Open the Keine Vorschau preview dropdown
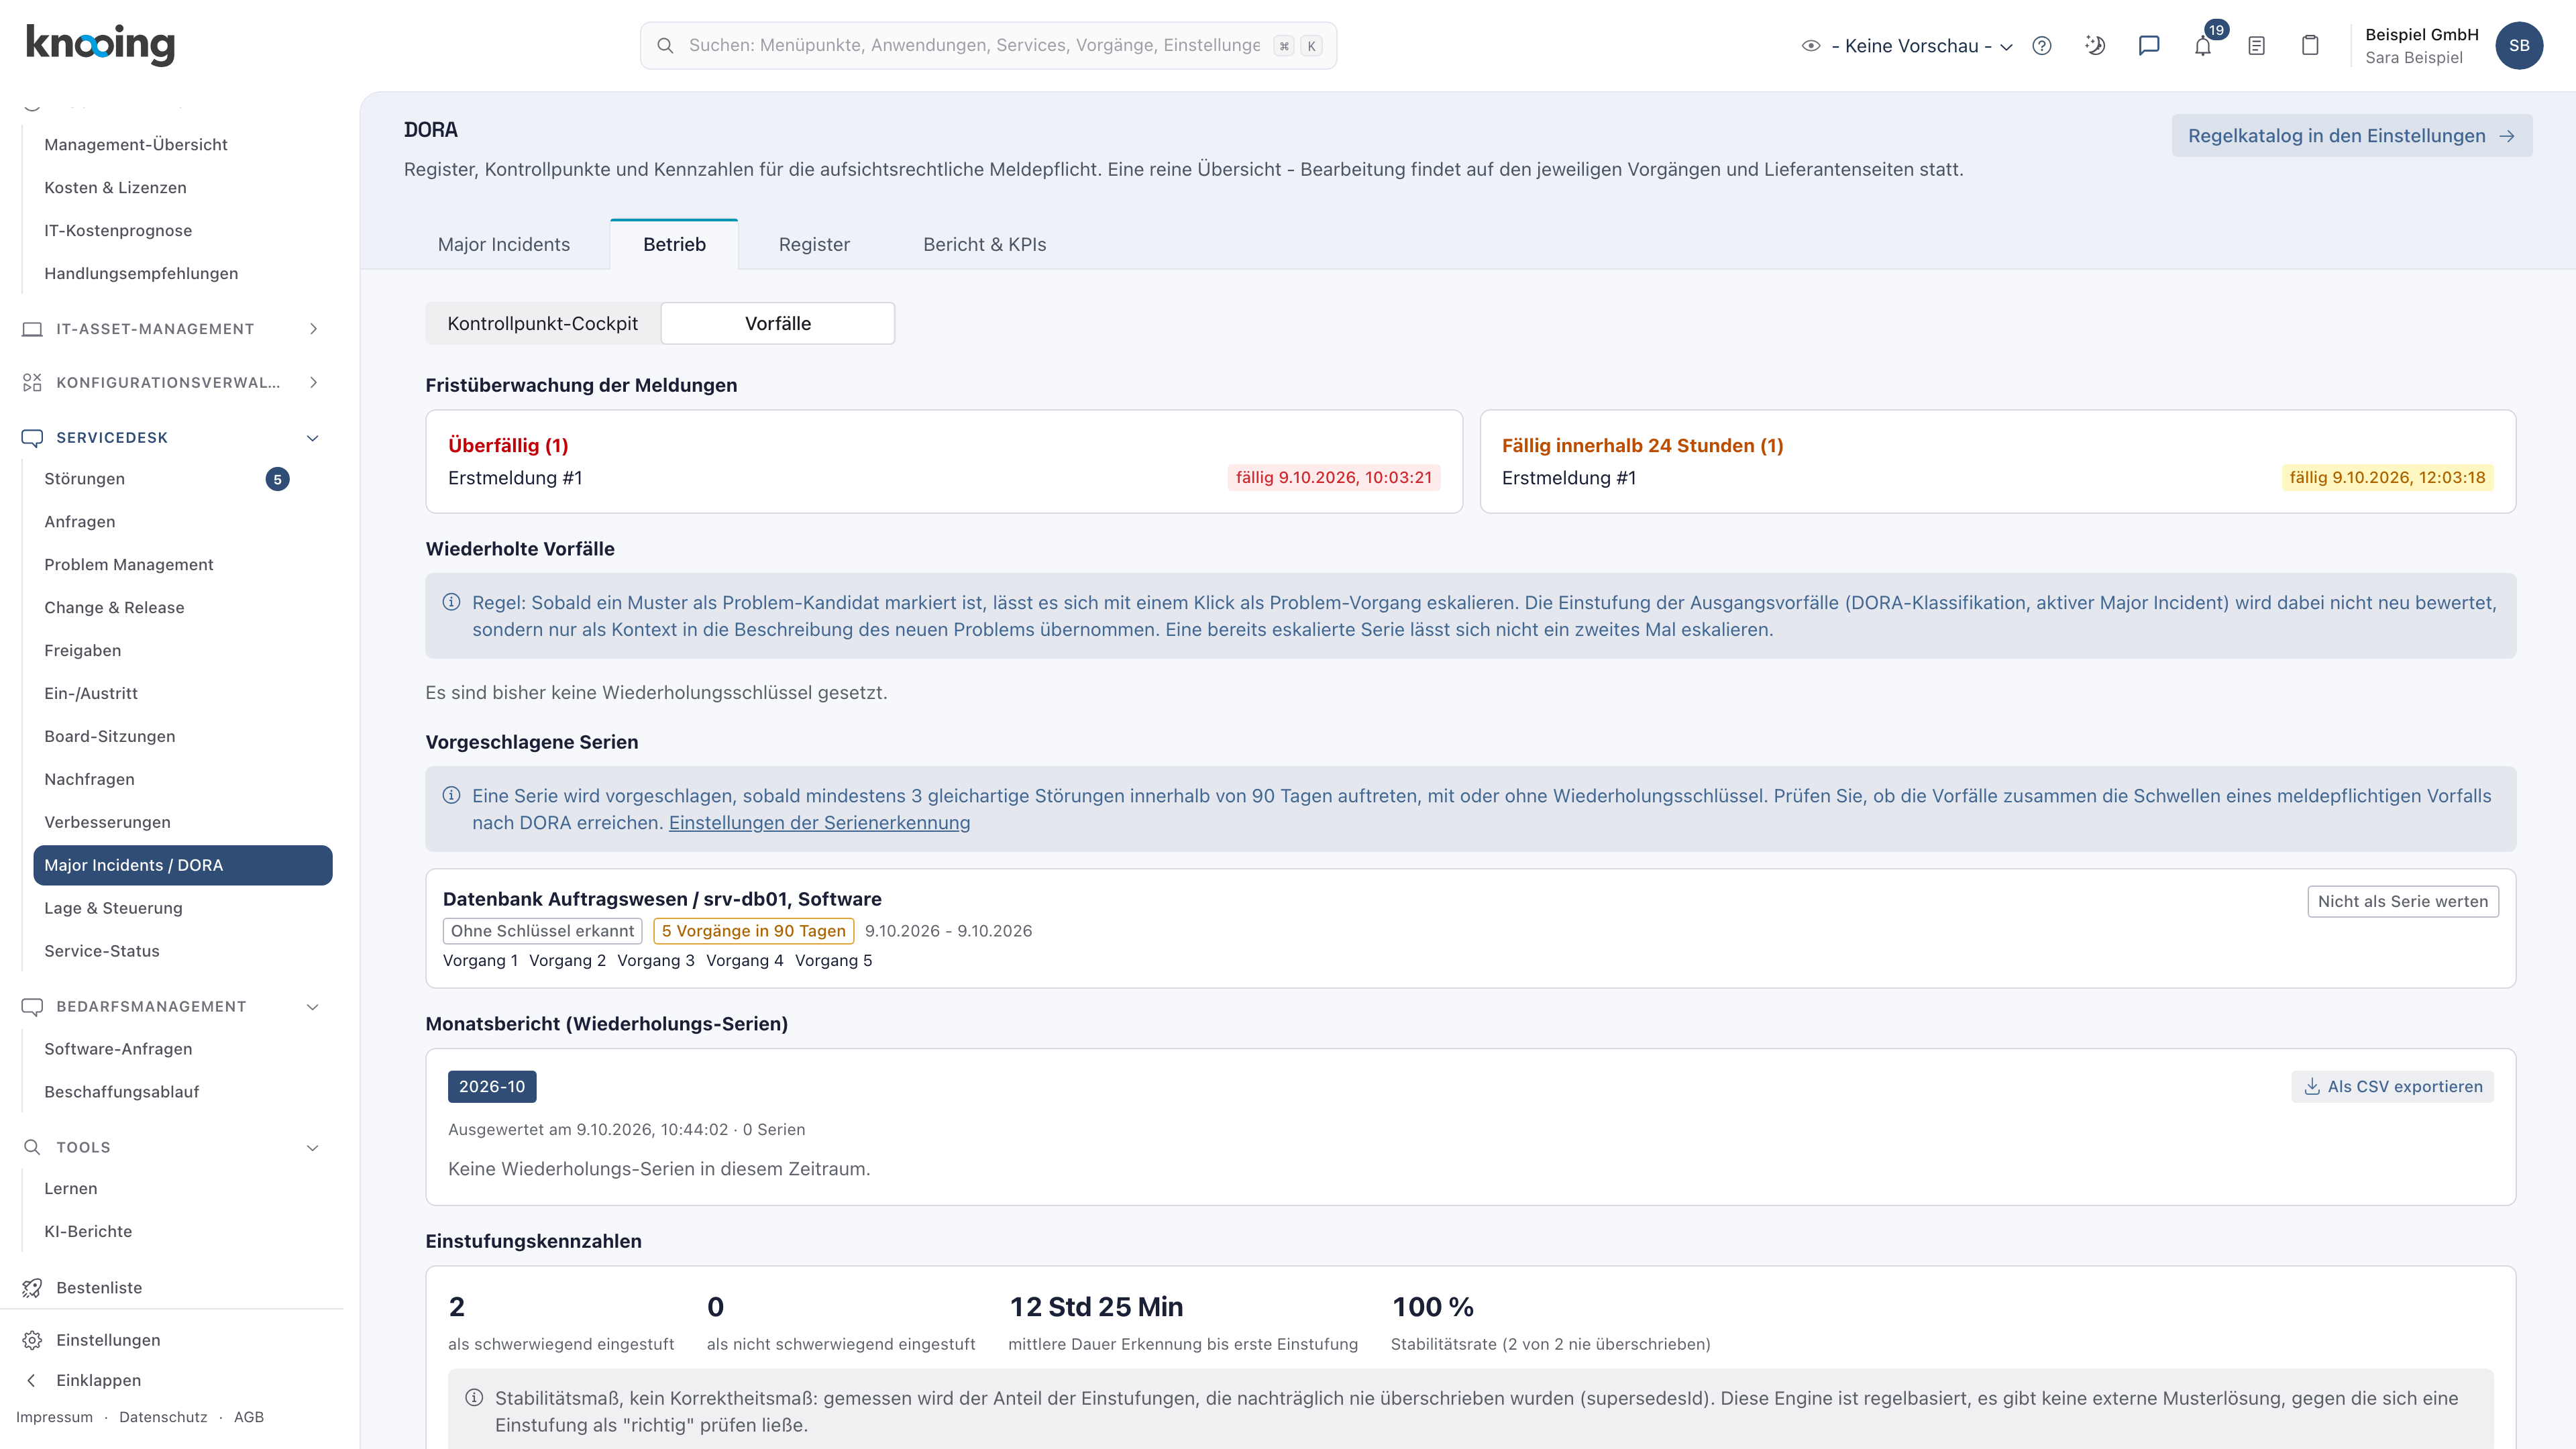The height and width of the screenshot is (1449, 2576). [x=1908, y=46]
